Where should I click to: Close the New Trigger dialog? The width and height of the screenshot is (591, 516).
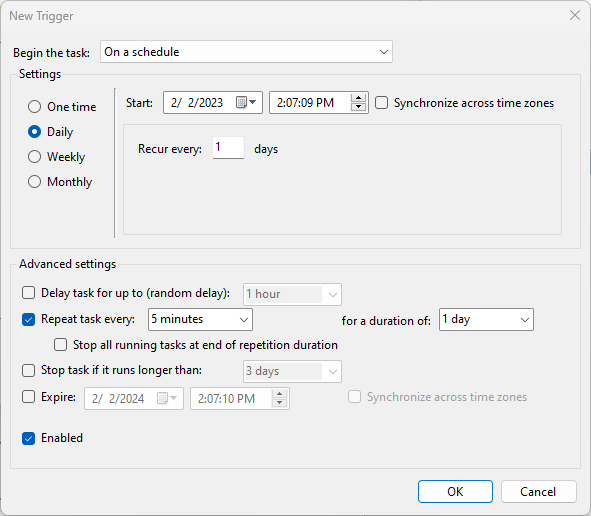(575, 15)
